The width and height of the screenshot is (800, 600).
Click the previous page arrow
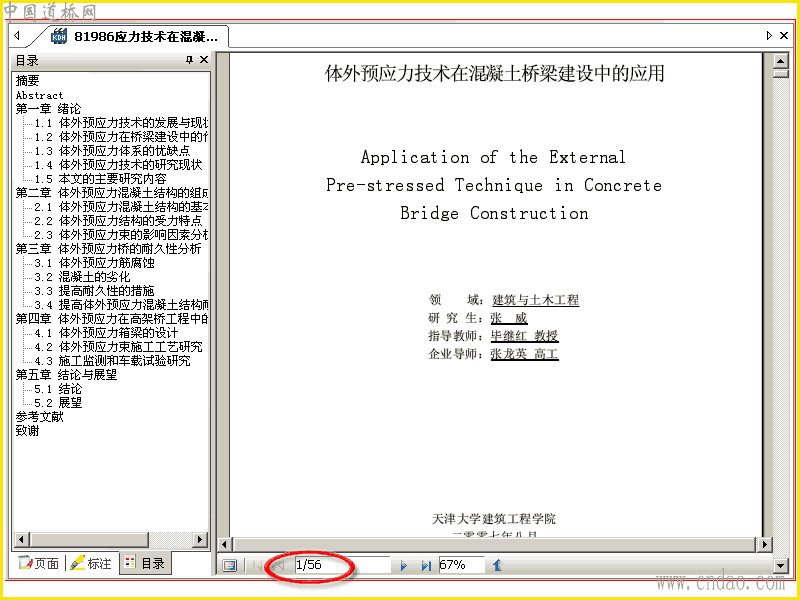279,565
